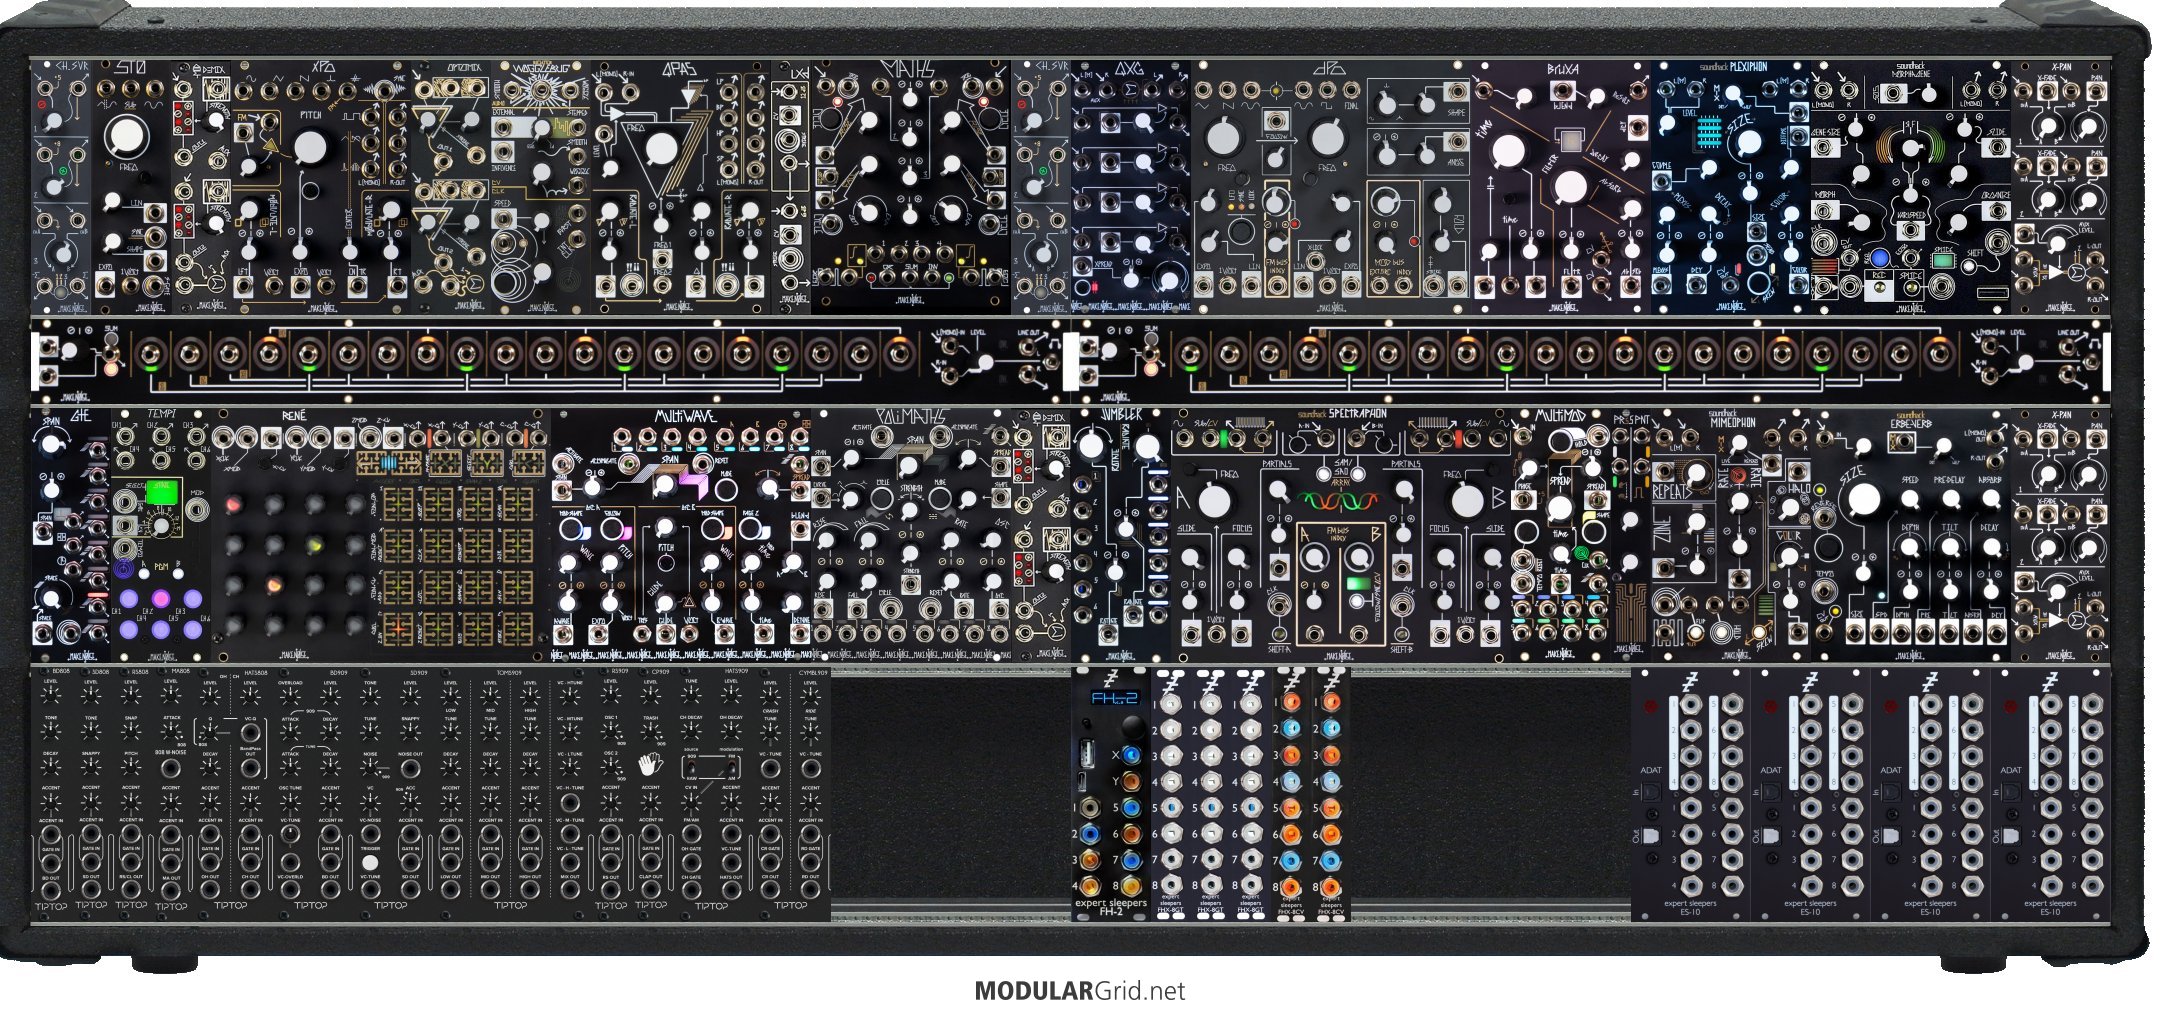Click the "TOMS909" module label
Screen dimensions: 2162x1012
pyautogui.click(x=509, y=672)
